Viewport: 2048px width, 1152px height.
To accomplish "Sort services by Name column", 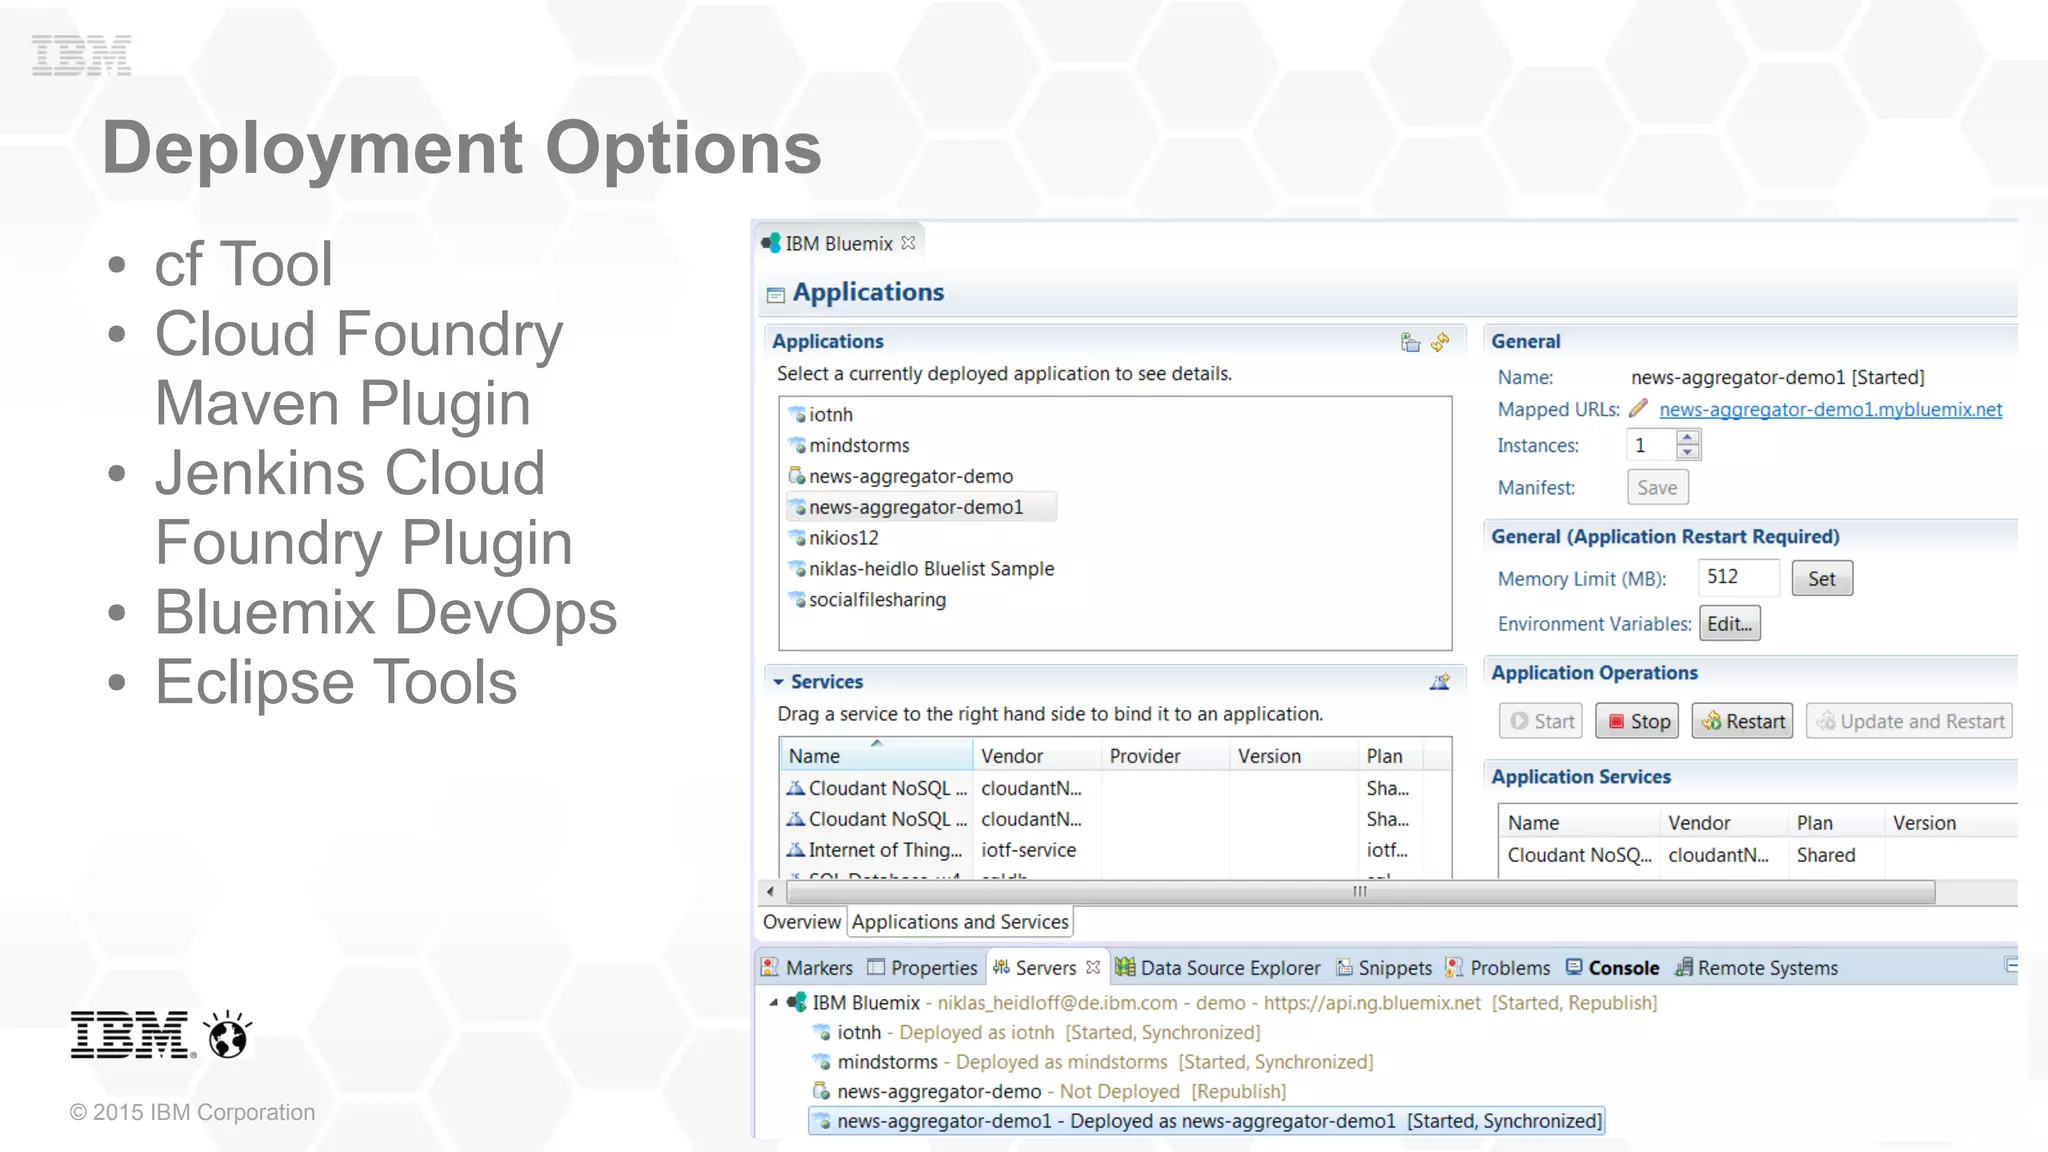I will [x=876, y=756].
